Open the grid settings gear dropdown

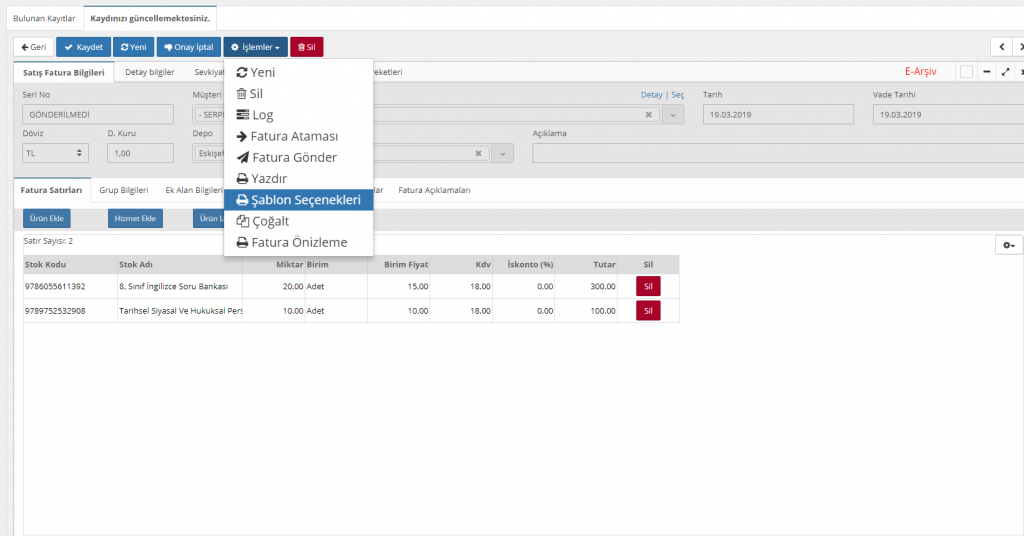[x=1009, y=245]
